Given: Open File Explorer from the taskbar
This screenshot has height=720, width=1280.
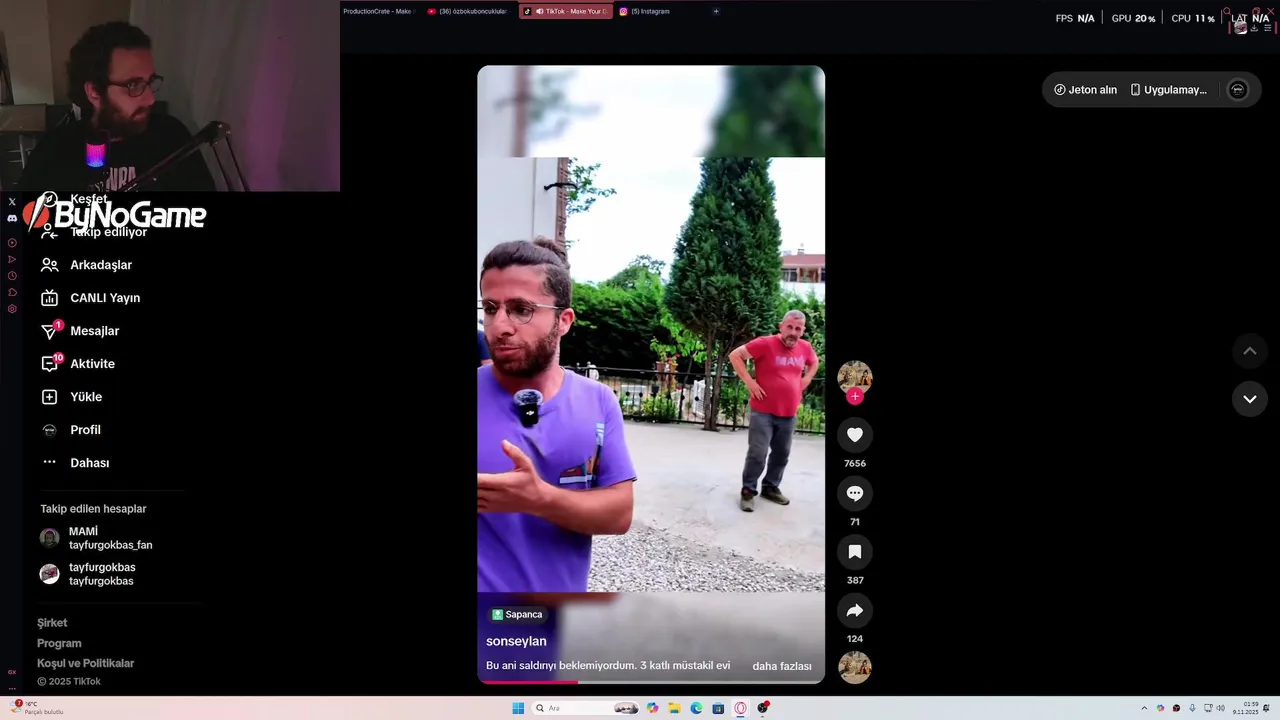Looking at the screenshot, I should tap(675, 708).
